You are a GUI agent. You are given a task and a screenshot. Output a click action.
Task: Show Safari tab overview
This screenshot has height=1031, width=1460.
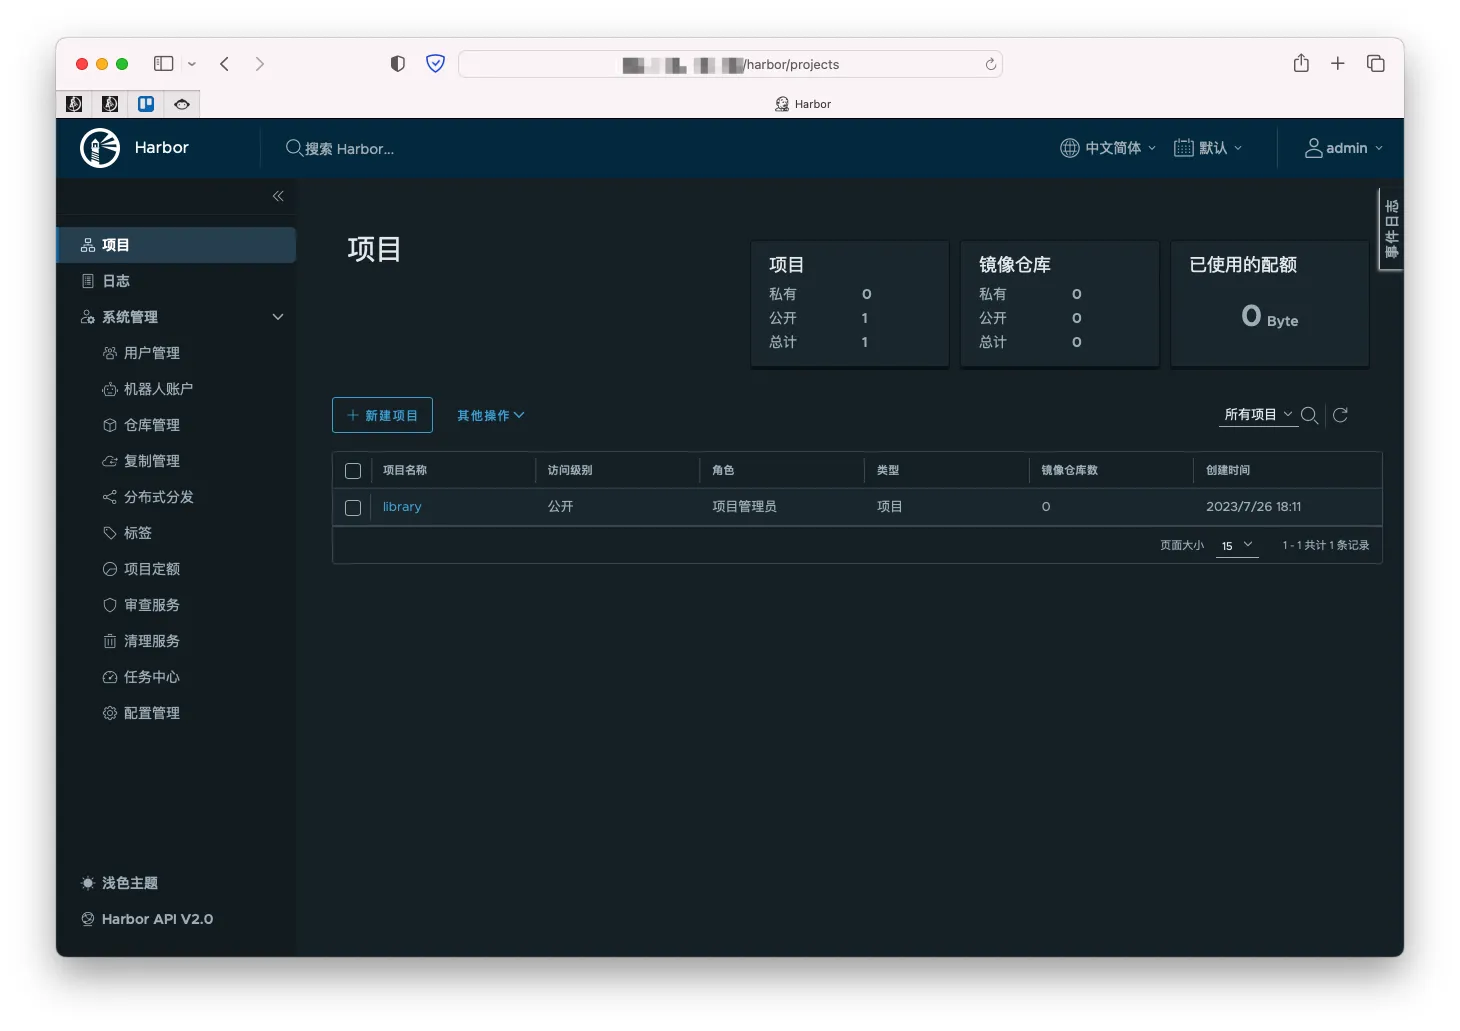click(x=1376, y=64)
